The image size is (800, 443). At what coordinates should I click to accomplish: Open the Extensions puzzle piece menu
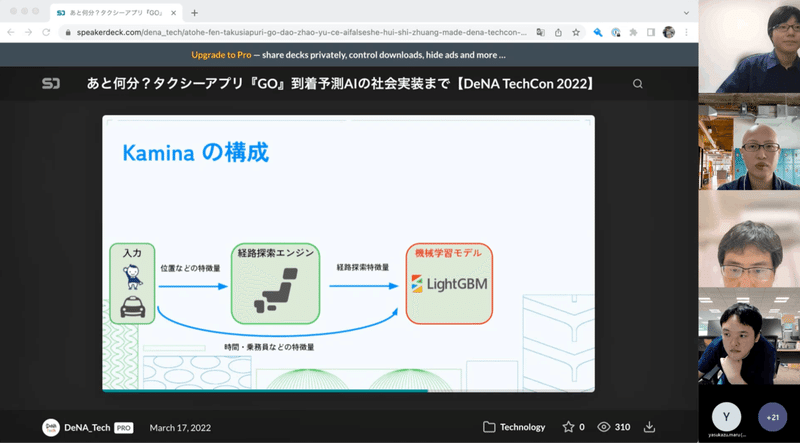click(x=633, y=32)
